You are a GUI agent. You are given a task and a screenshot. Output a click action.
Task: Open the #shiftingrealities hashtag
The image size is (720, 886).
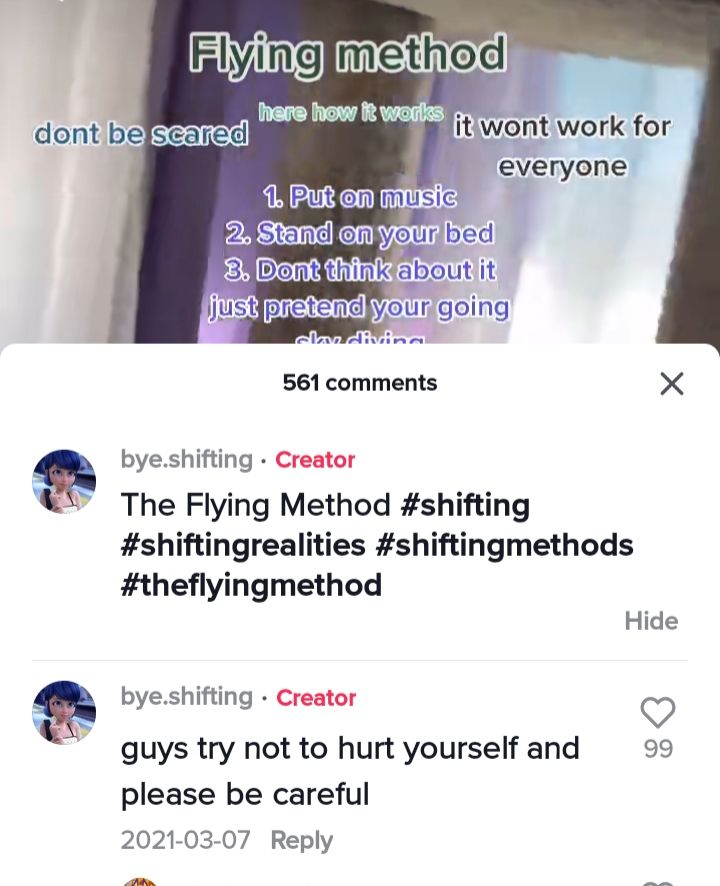tap(243, 545)
